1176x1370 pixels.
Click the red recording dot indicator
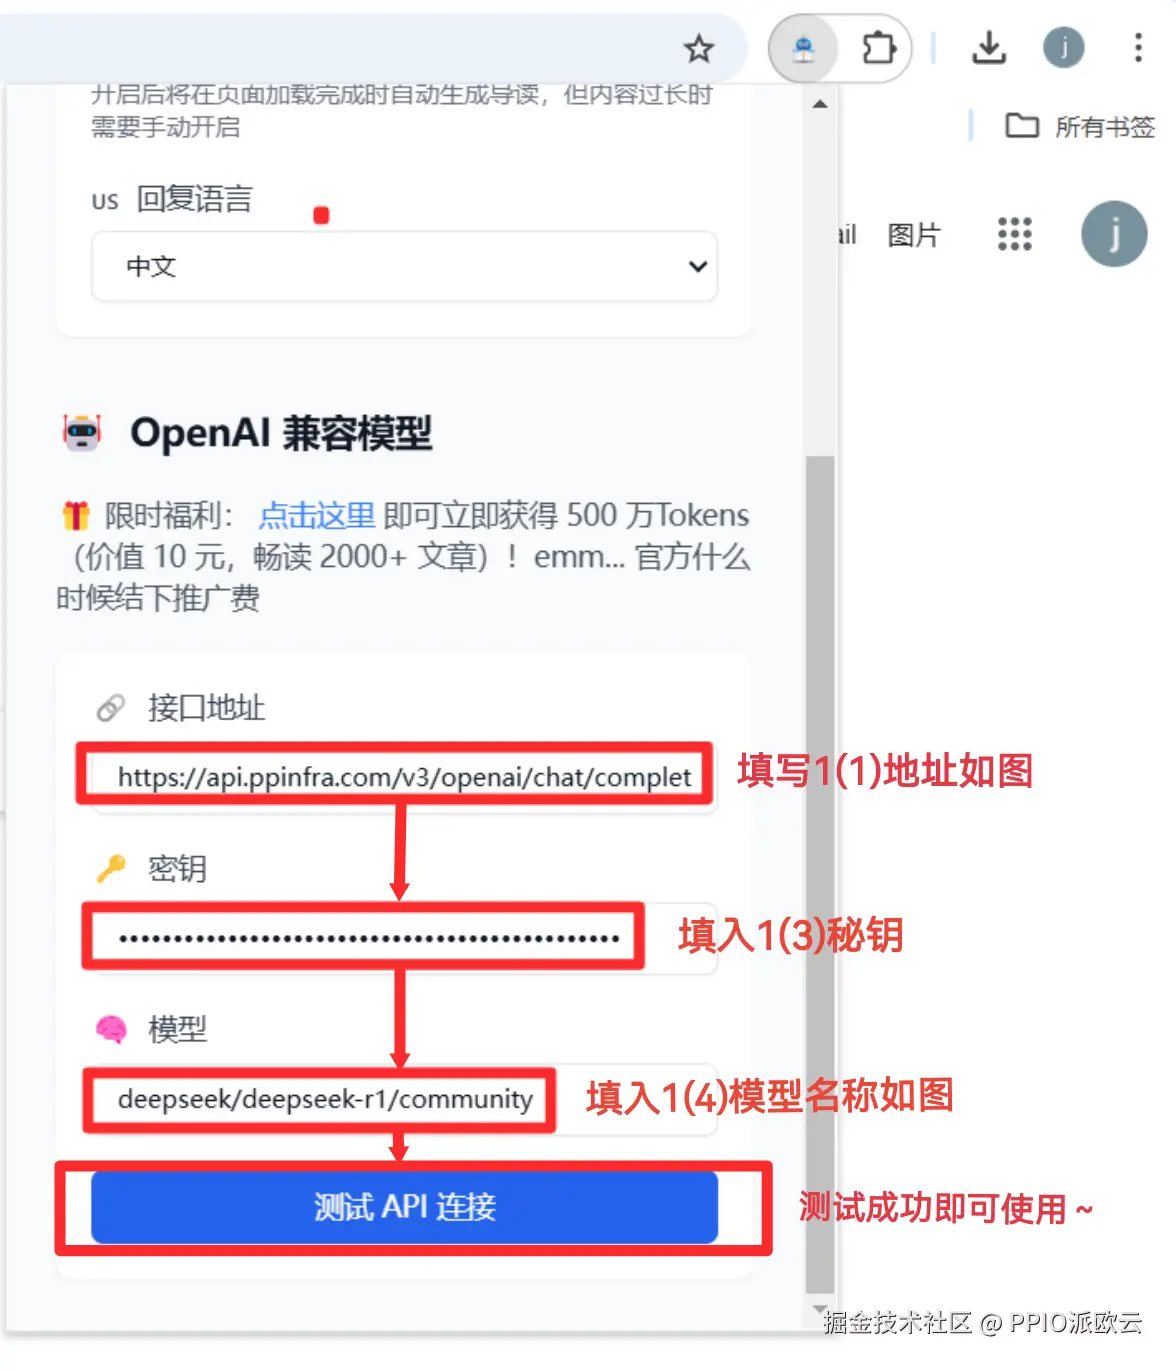(321, 215)
